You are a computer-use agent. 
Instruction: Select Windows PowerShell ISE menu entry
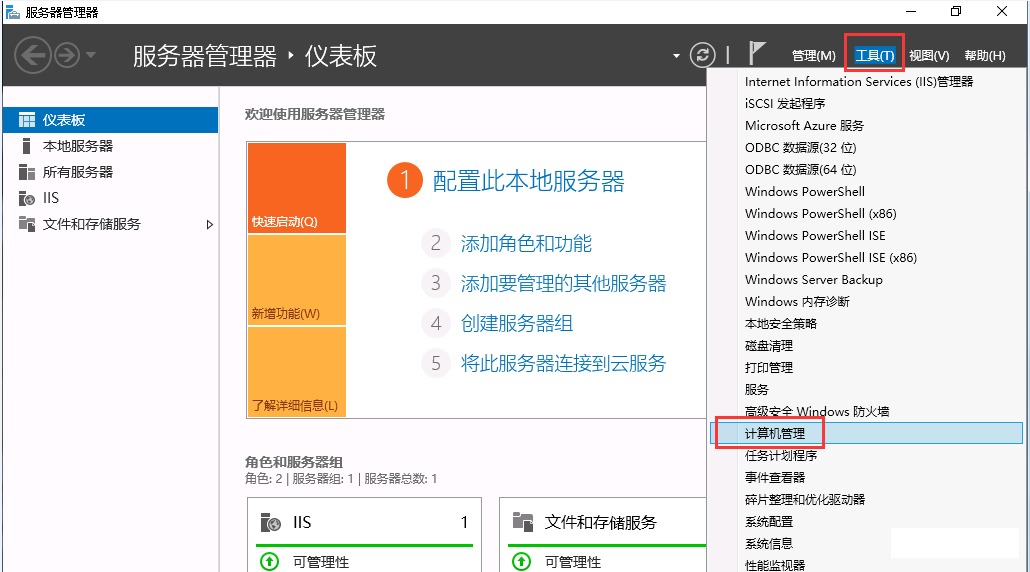point(815,236)
